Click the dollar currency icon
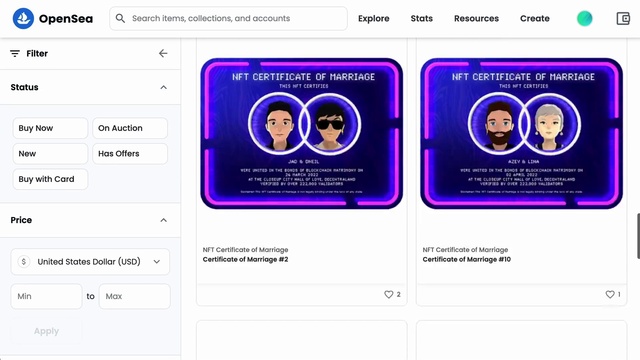Viewport: 640px width, 360px height. coord(24,262)
